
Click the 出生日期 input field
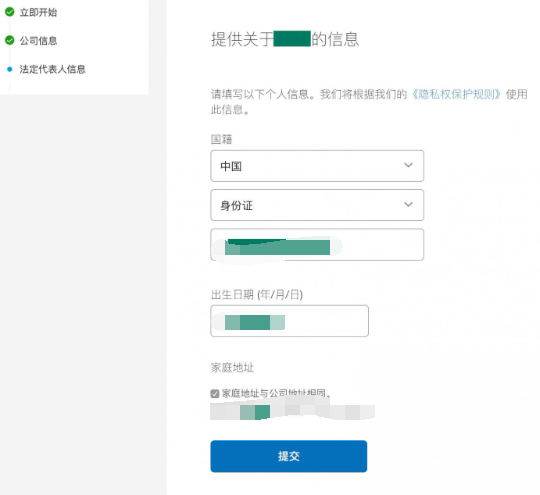pos(289,321)
